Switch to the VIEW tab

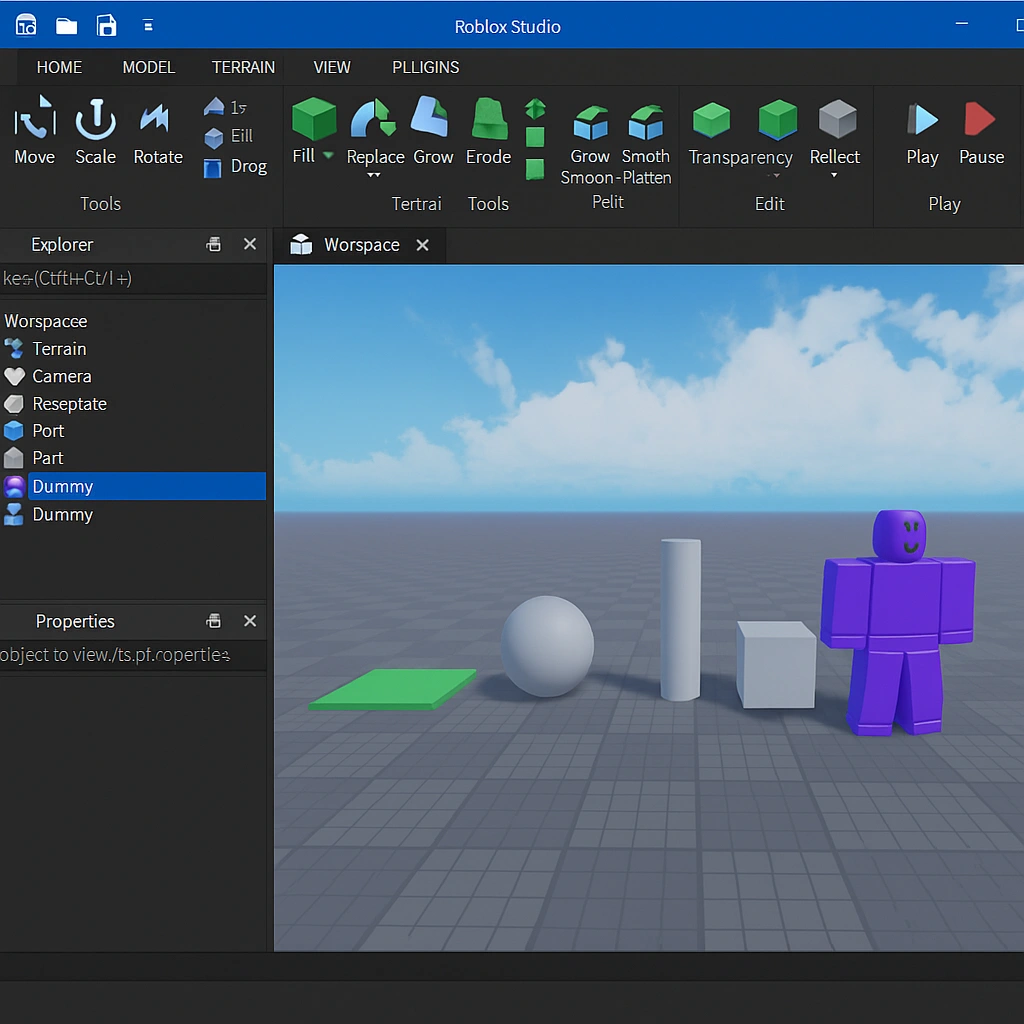tap(332, 67)
